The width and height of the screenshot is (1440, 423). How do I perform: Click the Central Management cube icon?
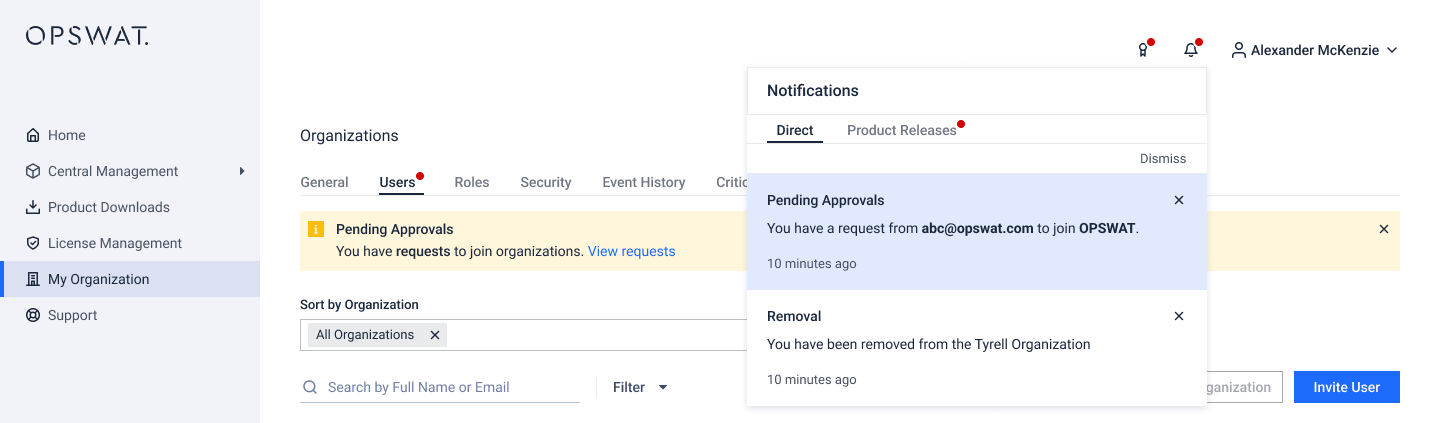[x=33, y=171]
